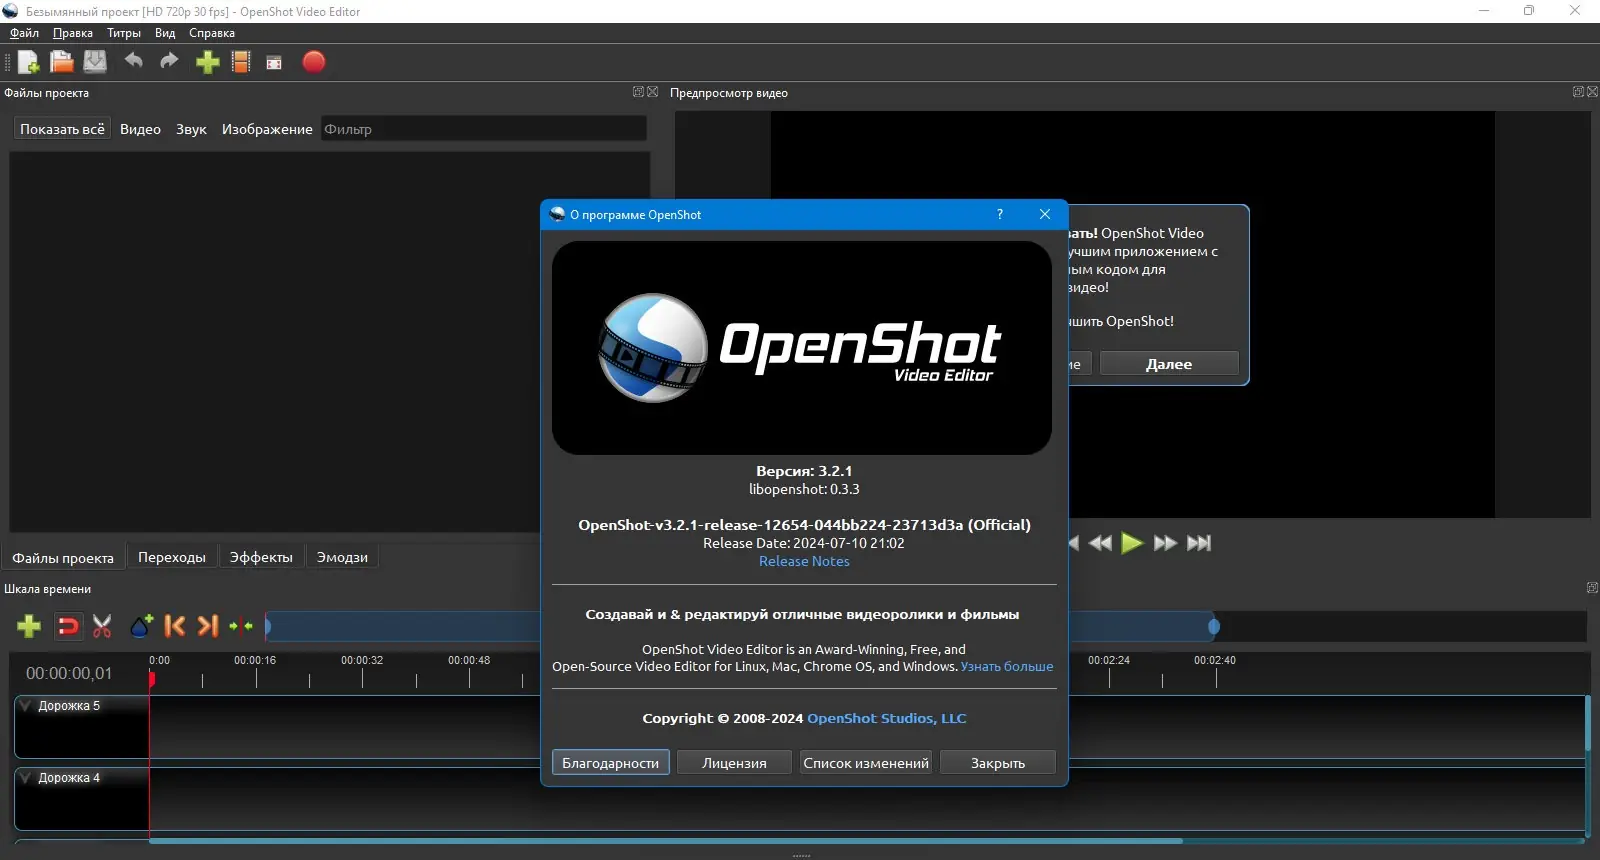Screen dimensions: 1600x860
Task: Click the help question mark in About dialog
Action: [x=1000, y=215]
